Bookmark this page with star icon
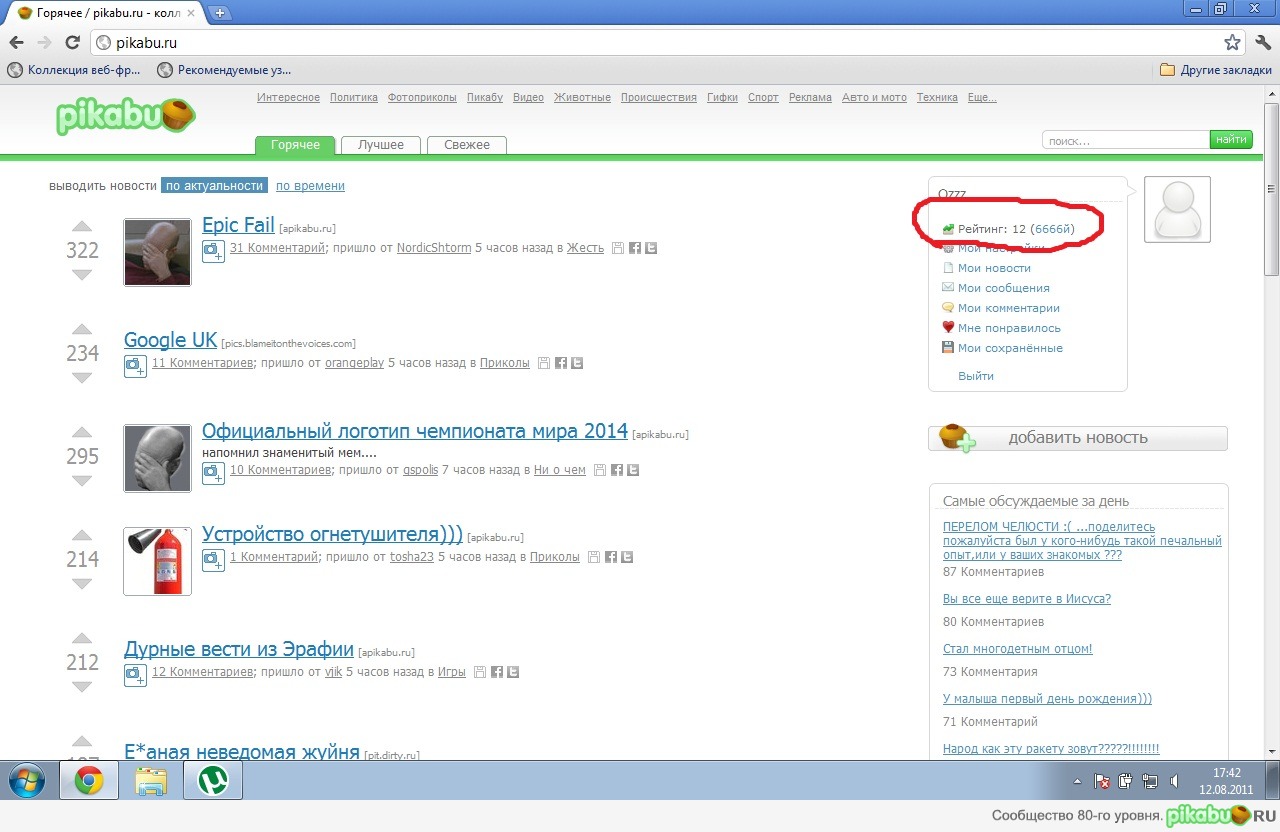Viewport: 1280px width, 832px height. (x=1232, y=43)
